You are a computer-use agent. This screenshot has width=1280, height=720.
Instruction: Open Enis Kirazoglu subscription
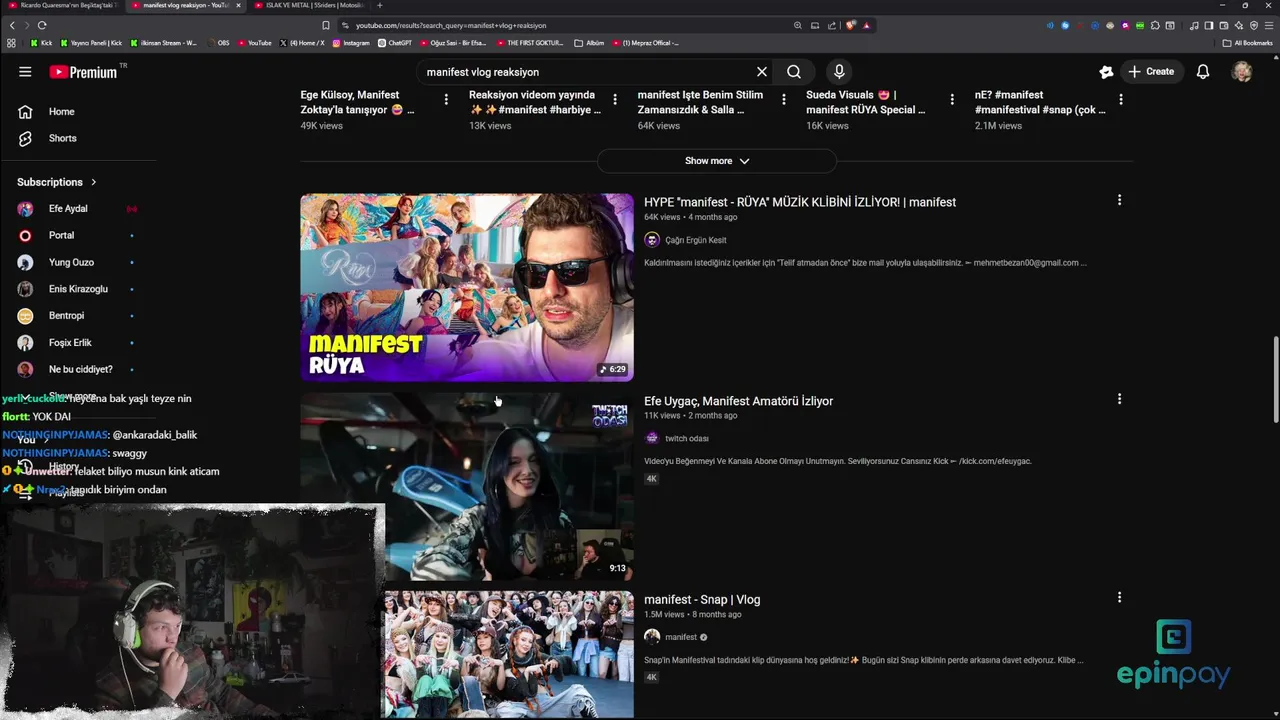pos(80,289)
